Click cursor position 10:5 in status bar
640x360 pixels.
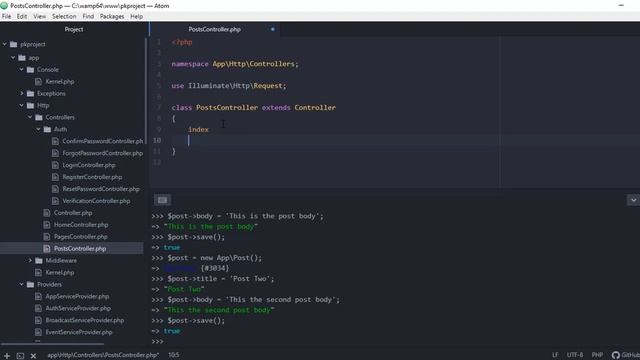(173, 355)
